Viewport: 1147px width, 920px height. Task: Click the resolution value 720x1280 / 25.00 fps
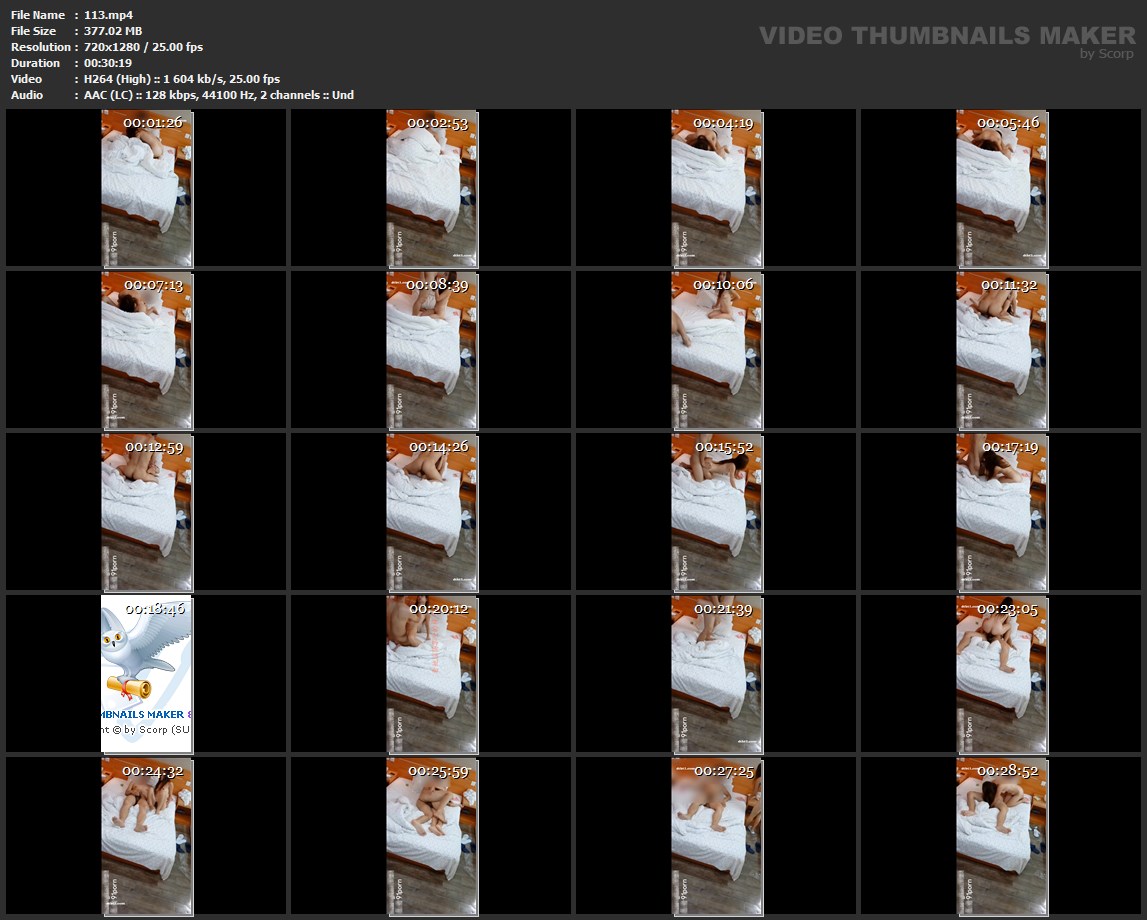[x=143, y=47]
